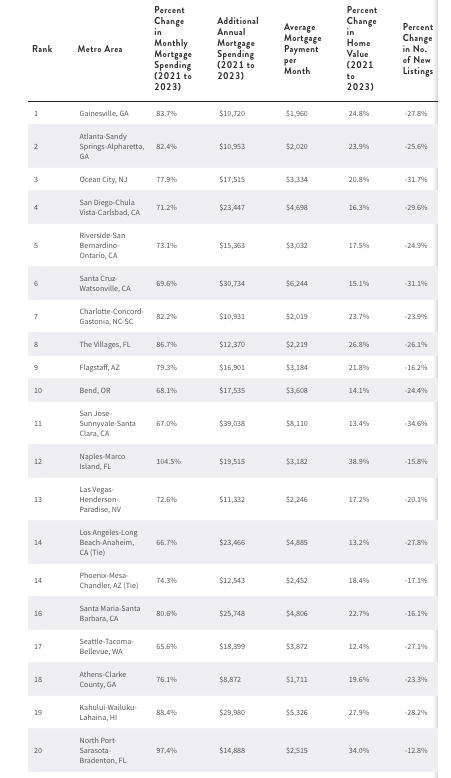Click the $8,110 San Jose mortgage payment
Viewport: 451px width, 778px height.
(x=297, y=423)
